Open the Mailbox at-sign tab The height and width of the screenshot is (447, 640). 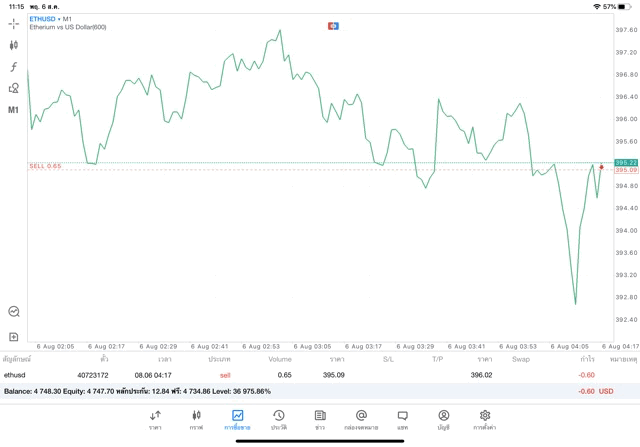point(361,419)
